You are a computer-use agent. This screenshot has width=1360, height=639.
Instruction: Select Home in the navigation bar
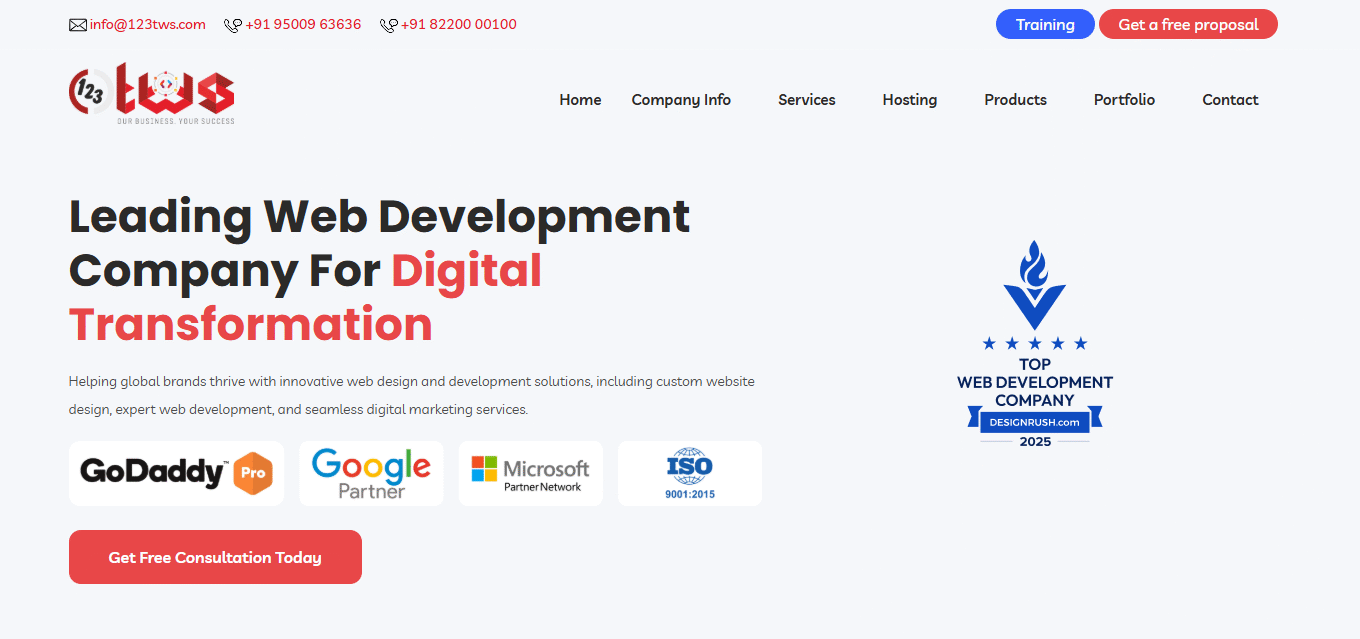pos(580,100)
